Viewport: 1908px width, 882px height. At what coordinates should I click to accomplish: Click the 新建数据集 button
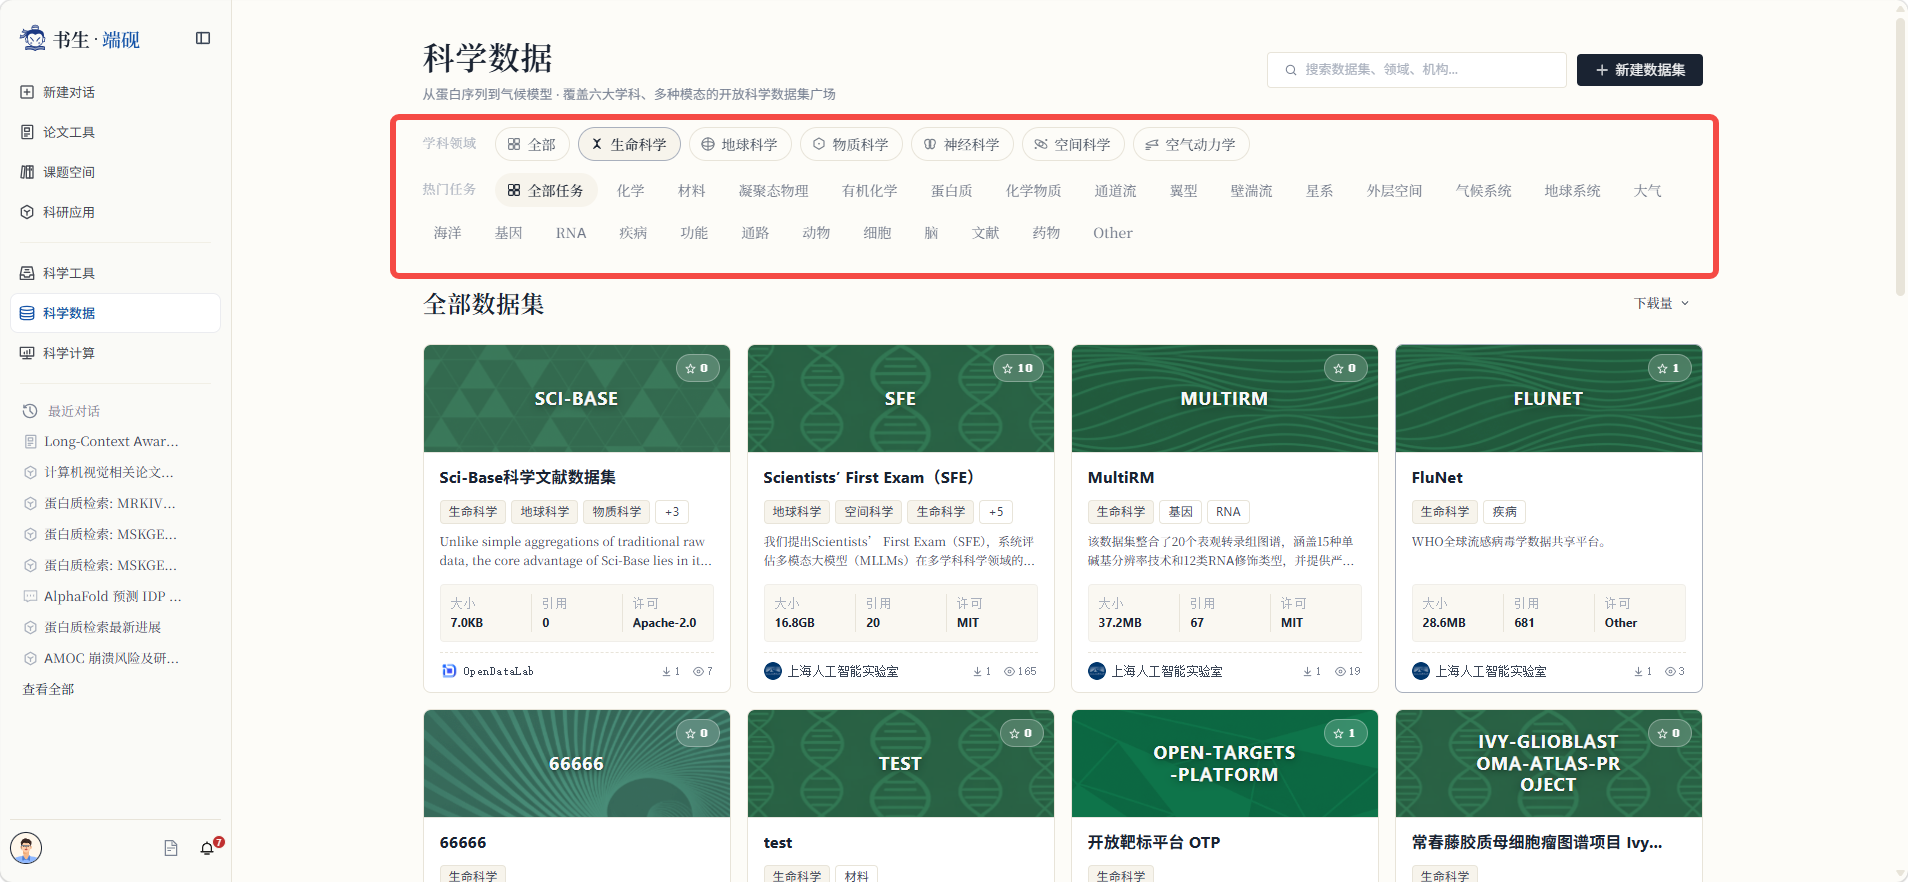[x=1640, y=70]
